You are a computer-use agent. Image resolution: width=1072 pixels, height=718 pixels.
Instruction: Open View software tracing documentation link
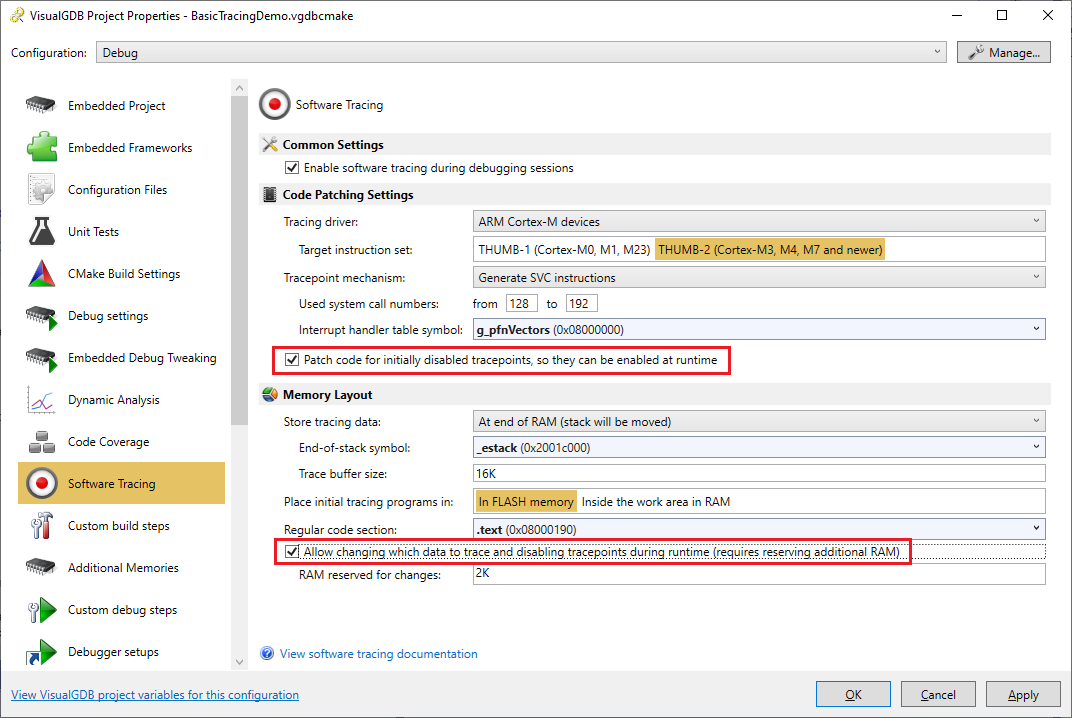coord(379,654)
